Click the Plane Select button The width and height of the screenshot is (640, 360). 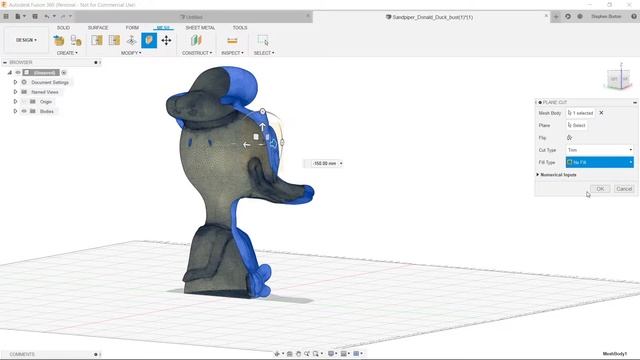pyautogui.click(x=577, y=125)
